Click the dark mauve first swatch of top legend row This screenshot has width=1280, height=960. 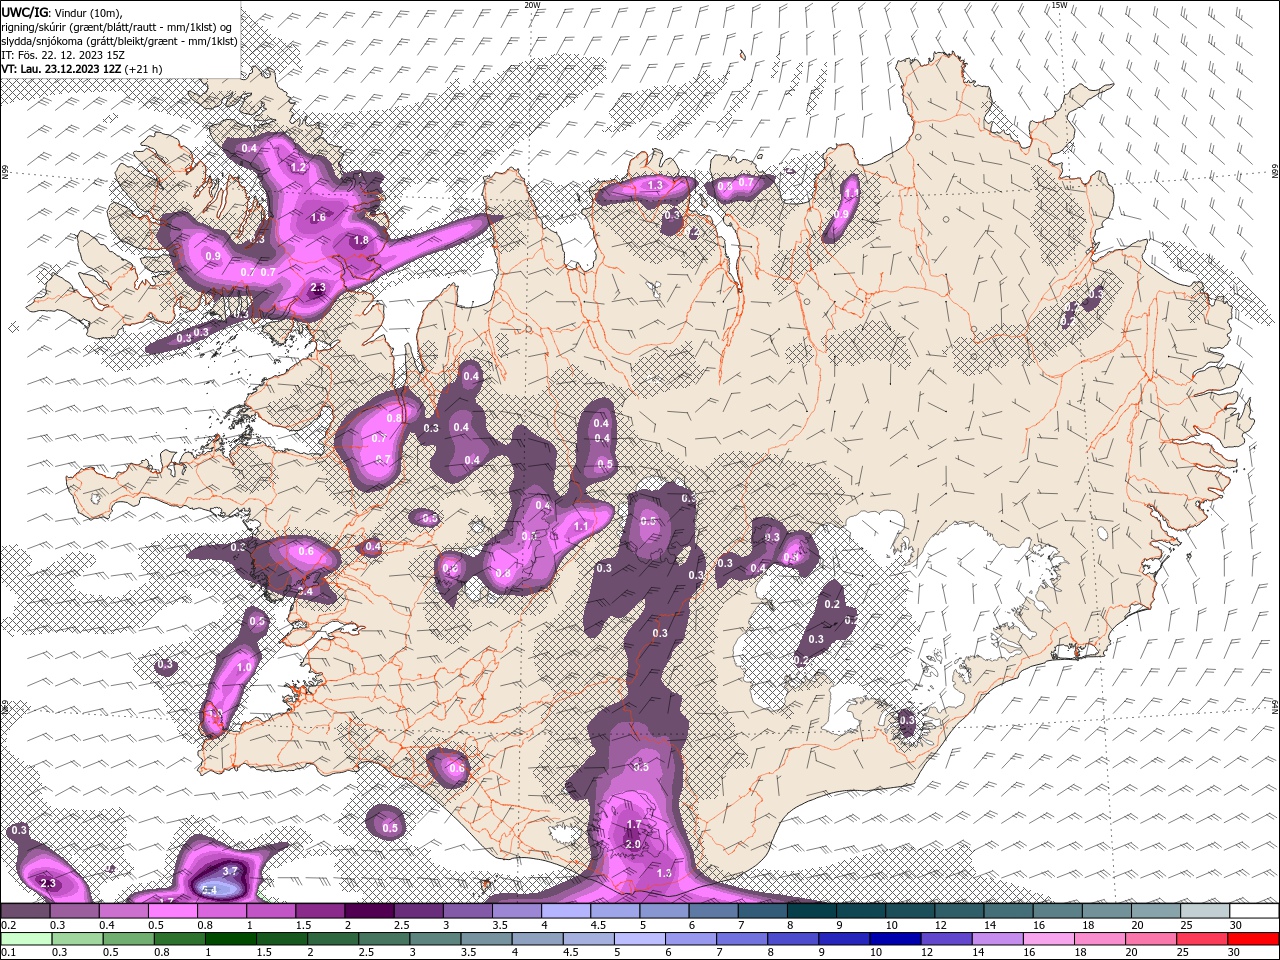point(25,911)
